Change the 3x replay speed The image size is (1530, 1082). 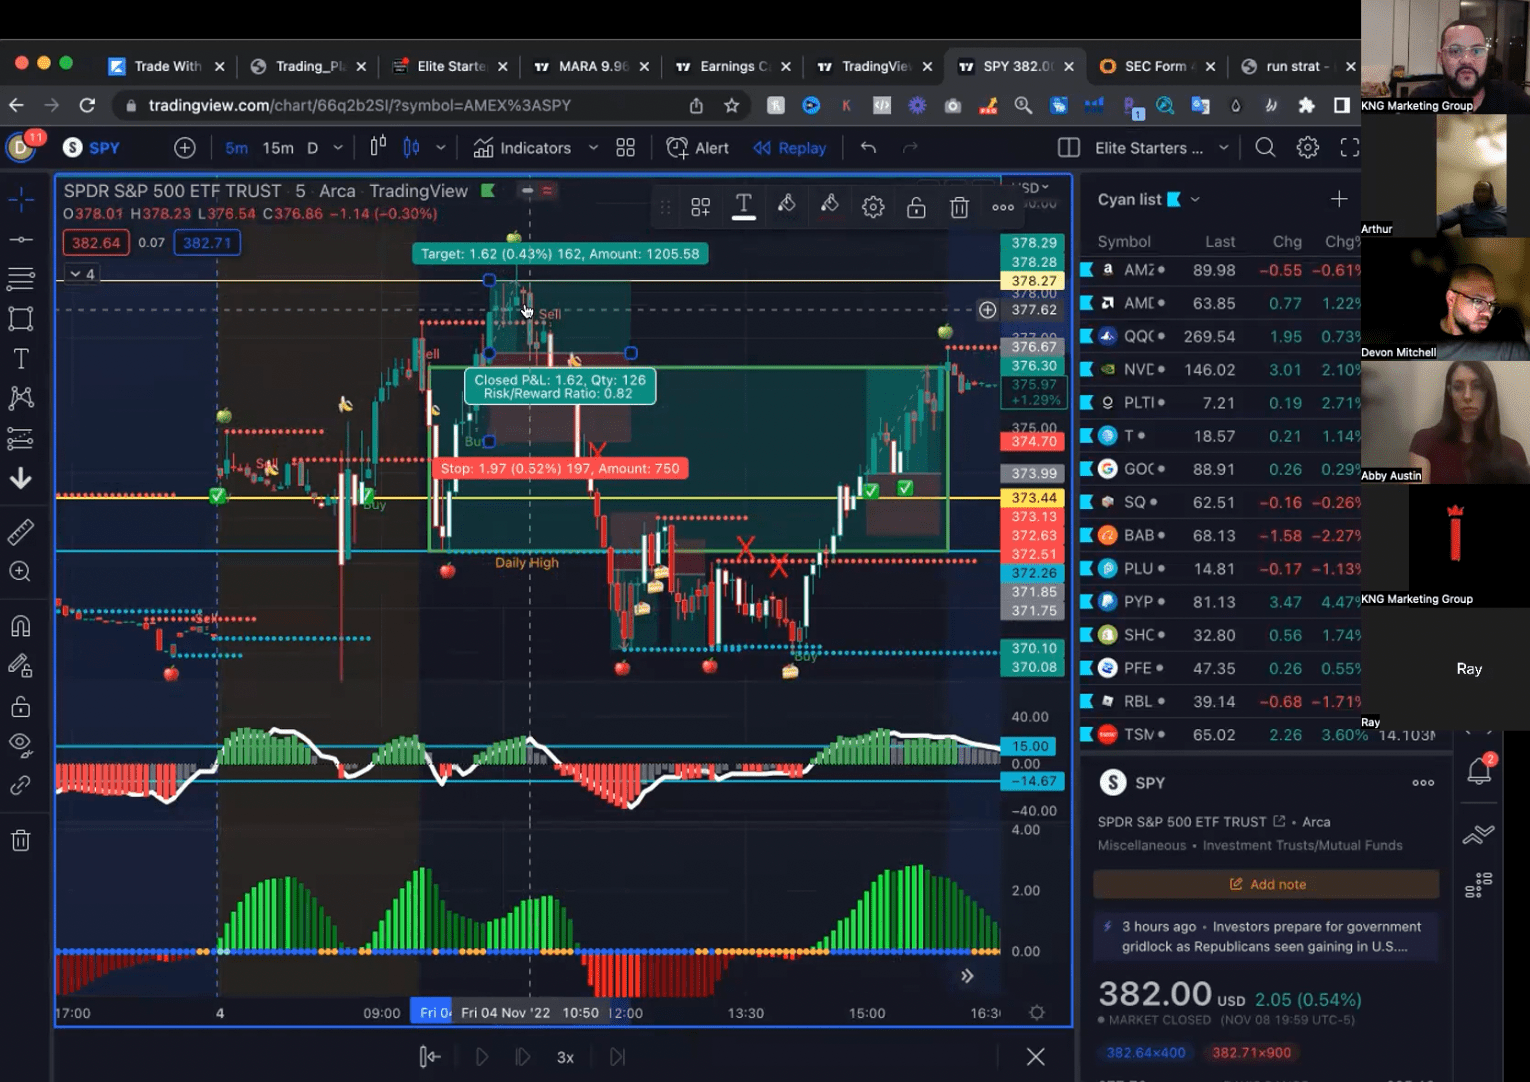coord(565,1057)
